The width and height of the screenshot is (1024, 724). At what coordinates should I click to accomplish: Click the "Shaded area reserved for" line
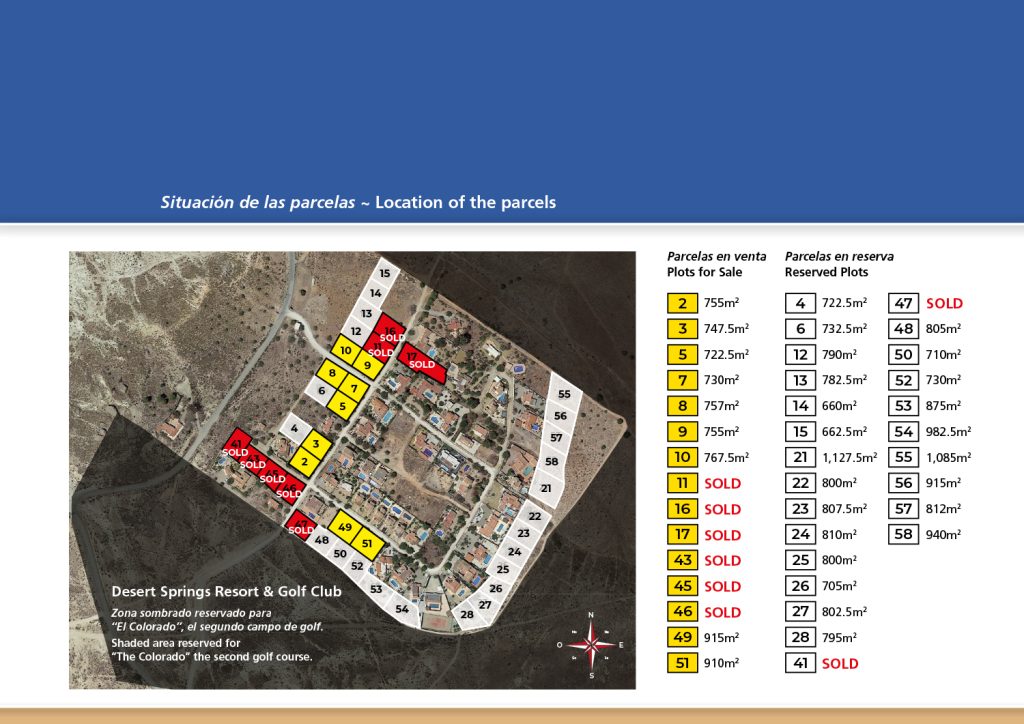click(176, 643)
